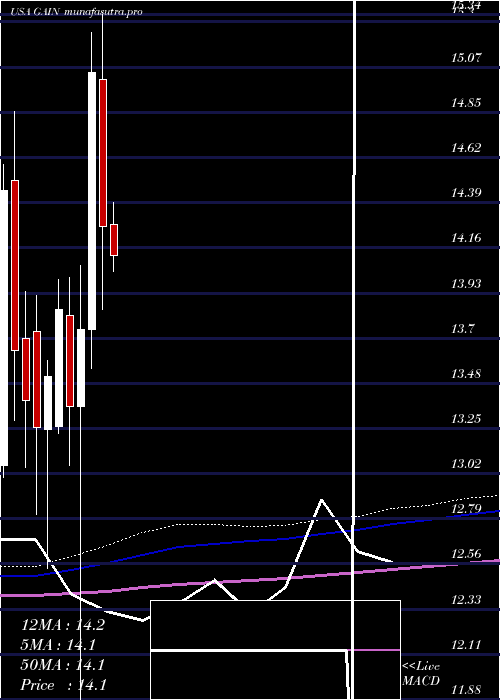Click the 12MA : 14.2 readout
Viewport: 500px width, 700px height.
pyautogui.click(x=63, y=625)
